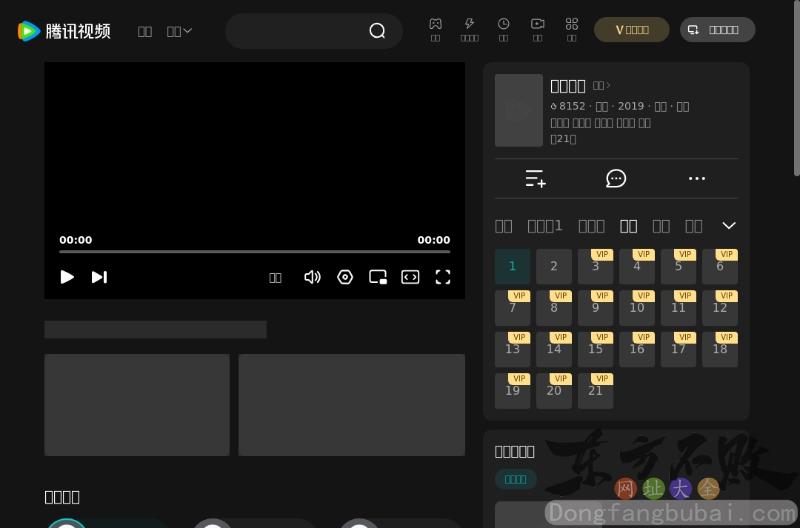Open the game controller icon in header

pos(435,24)
